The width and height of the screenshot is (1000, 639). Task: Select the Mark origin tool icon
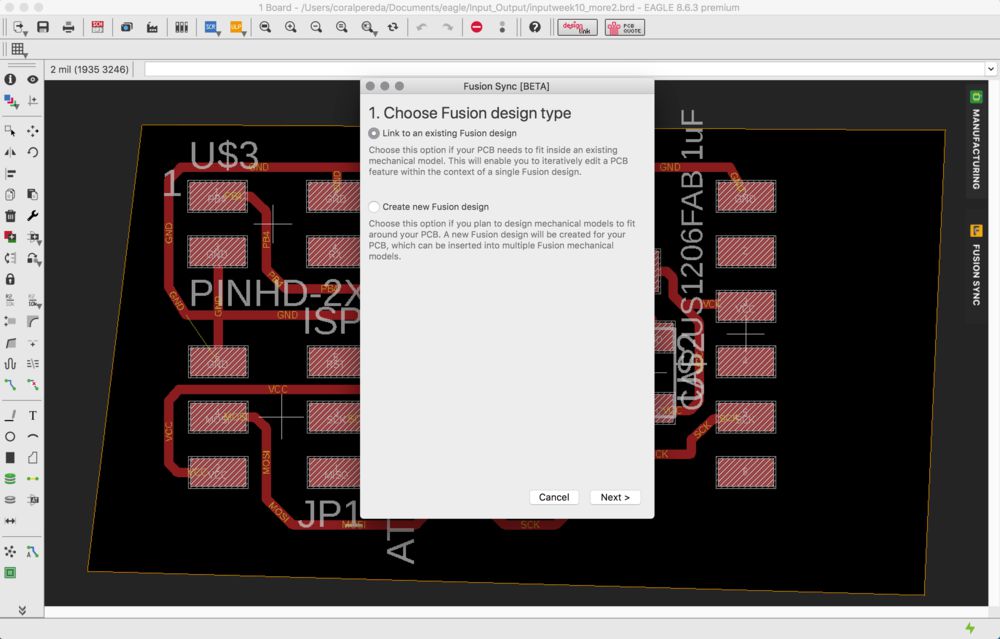[33, 101]
